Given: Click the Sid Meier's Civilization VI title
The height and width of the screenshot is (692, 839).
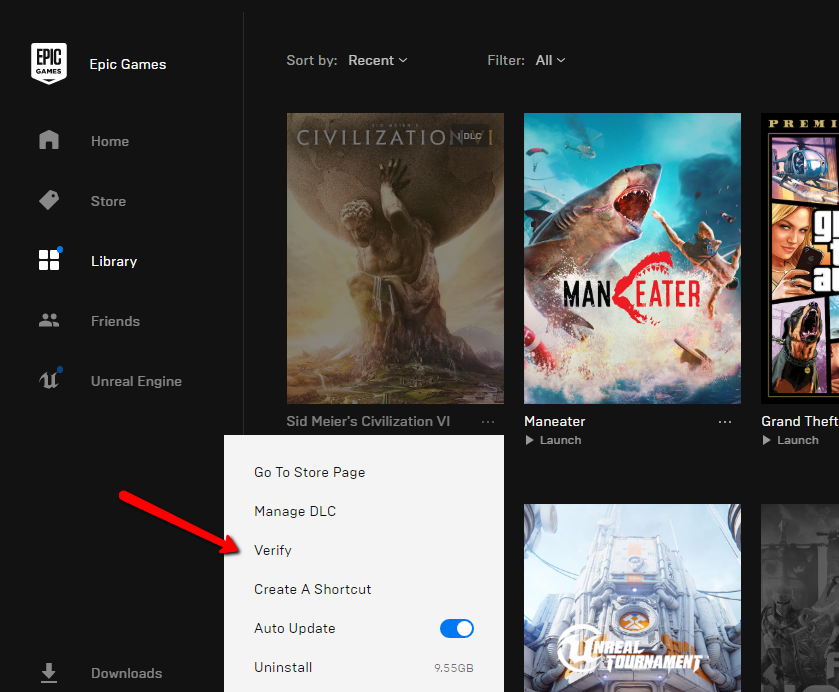Looking at the screenshot, I should coord(368,421).
